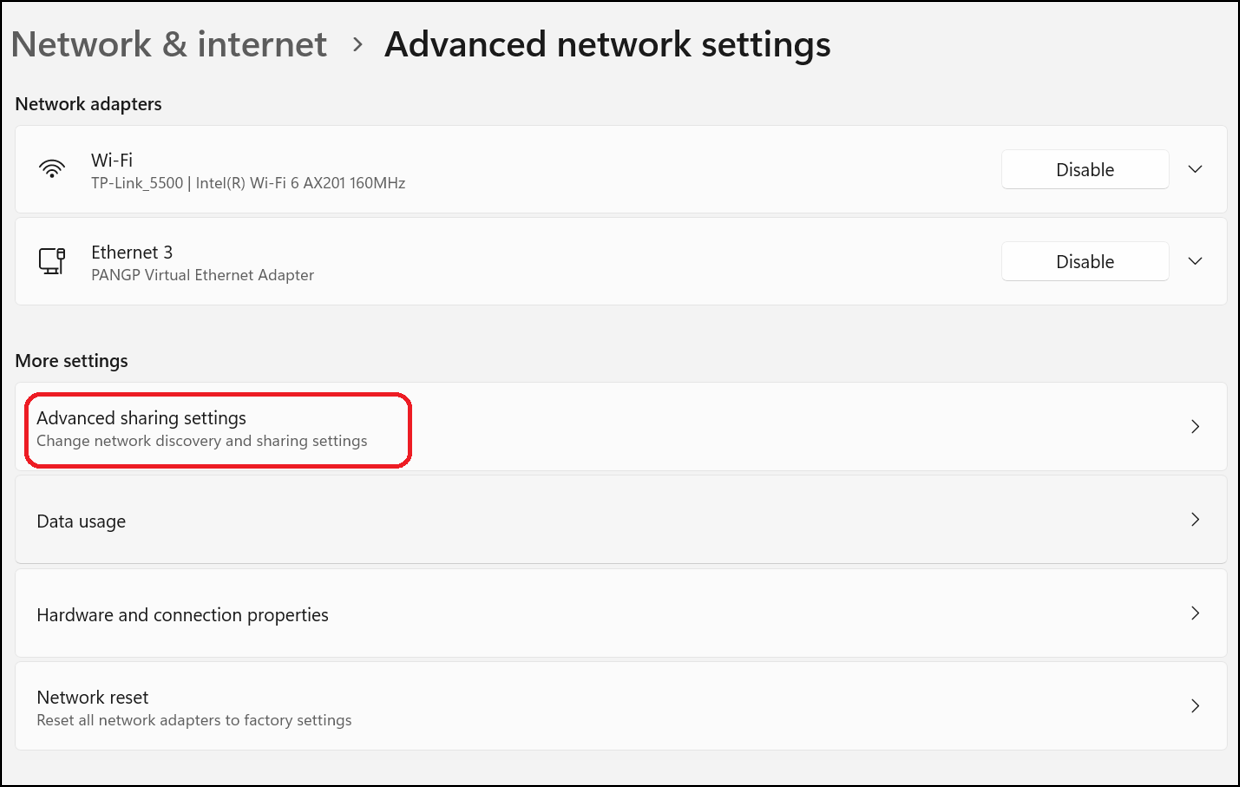Click the PANGP Virtual Ethernet Adapter description
1240x787 pixels.
pyautogui.click(x=203, y=275)
